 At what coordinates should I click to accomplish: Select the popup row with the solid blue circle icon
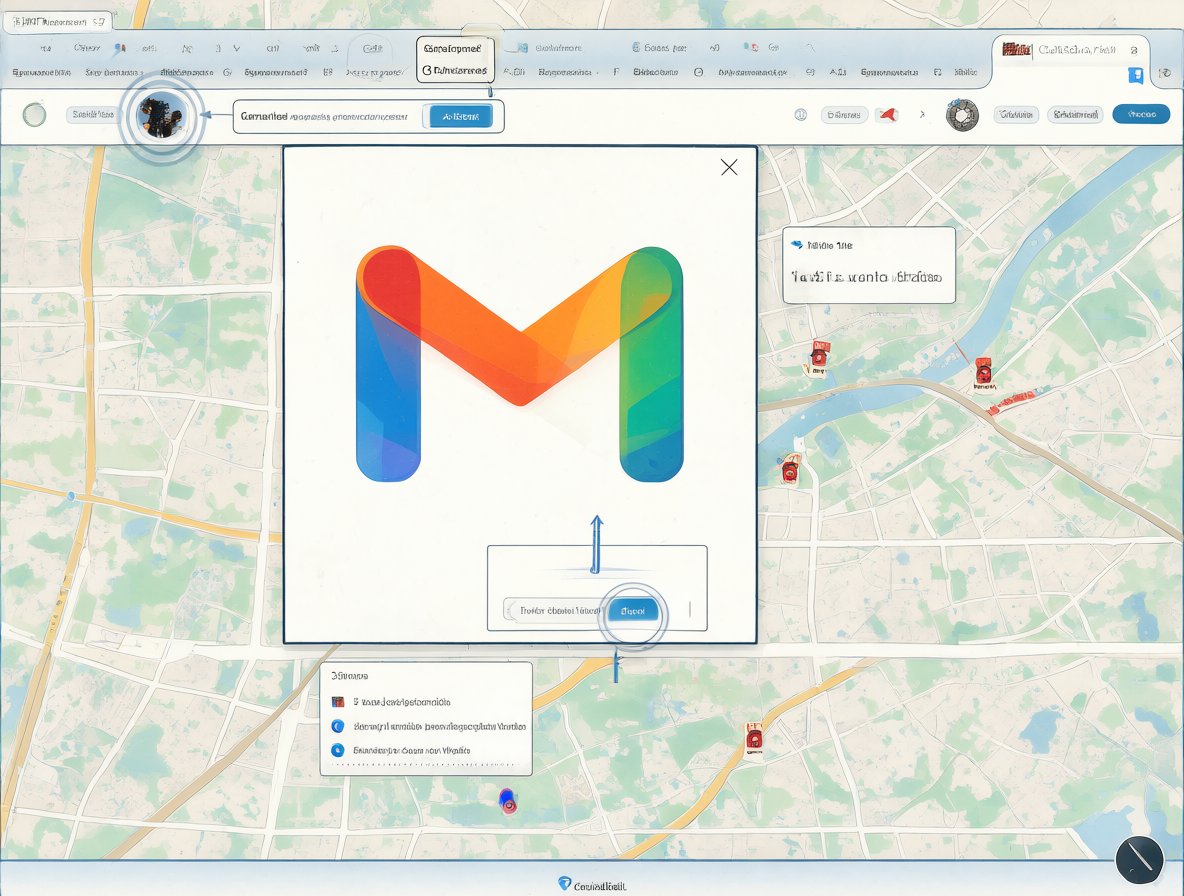[401, 750]
